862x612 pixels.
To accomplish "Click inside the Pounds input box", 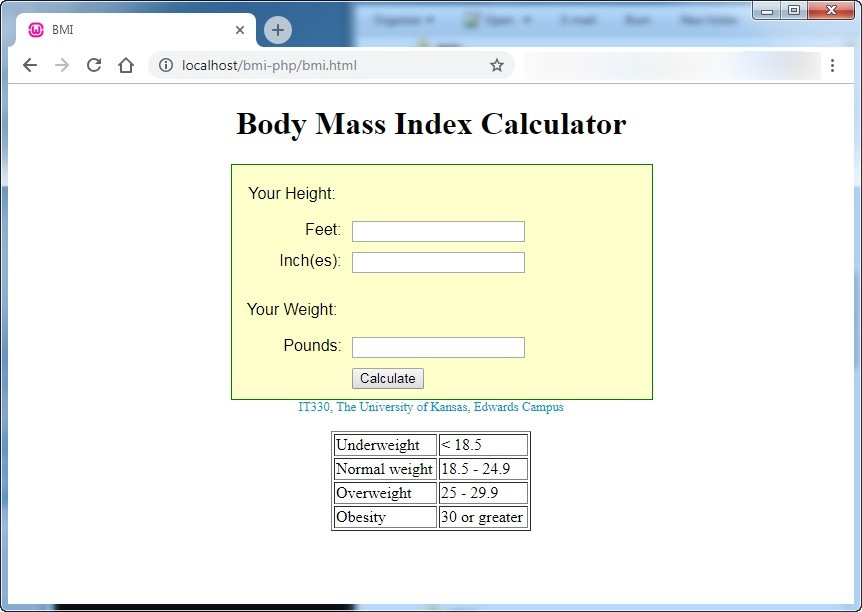I will click(438, 347).
